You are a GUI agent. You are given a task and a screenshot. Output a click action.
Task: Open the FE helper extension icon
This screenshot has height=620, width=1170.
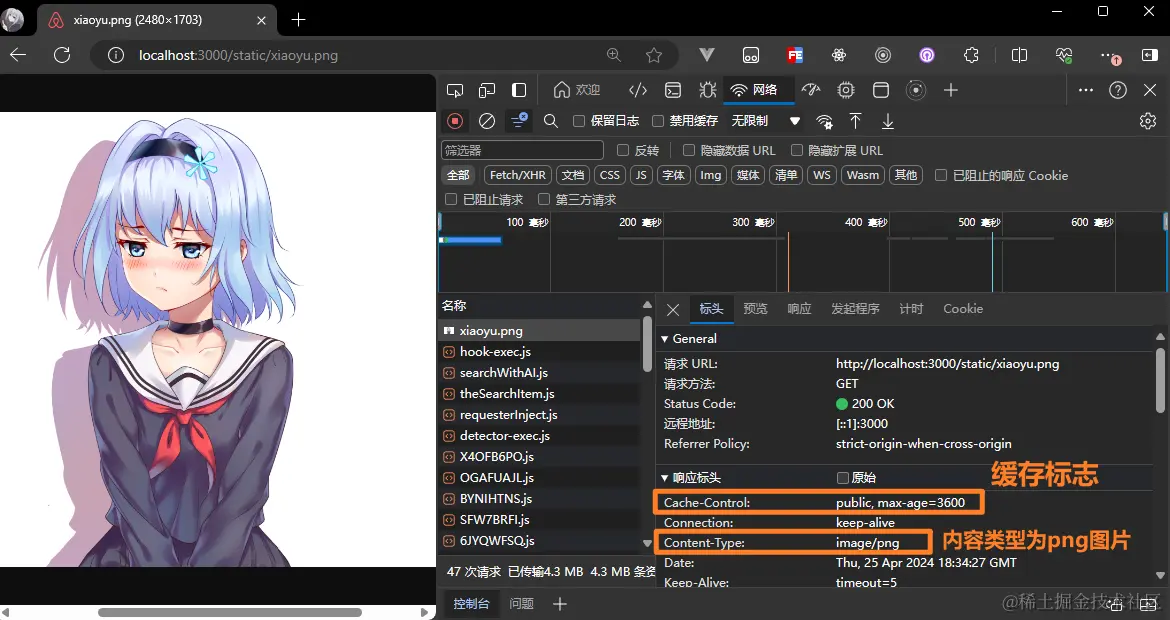click(x=795, y=55)
